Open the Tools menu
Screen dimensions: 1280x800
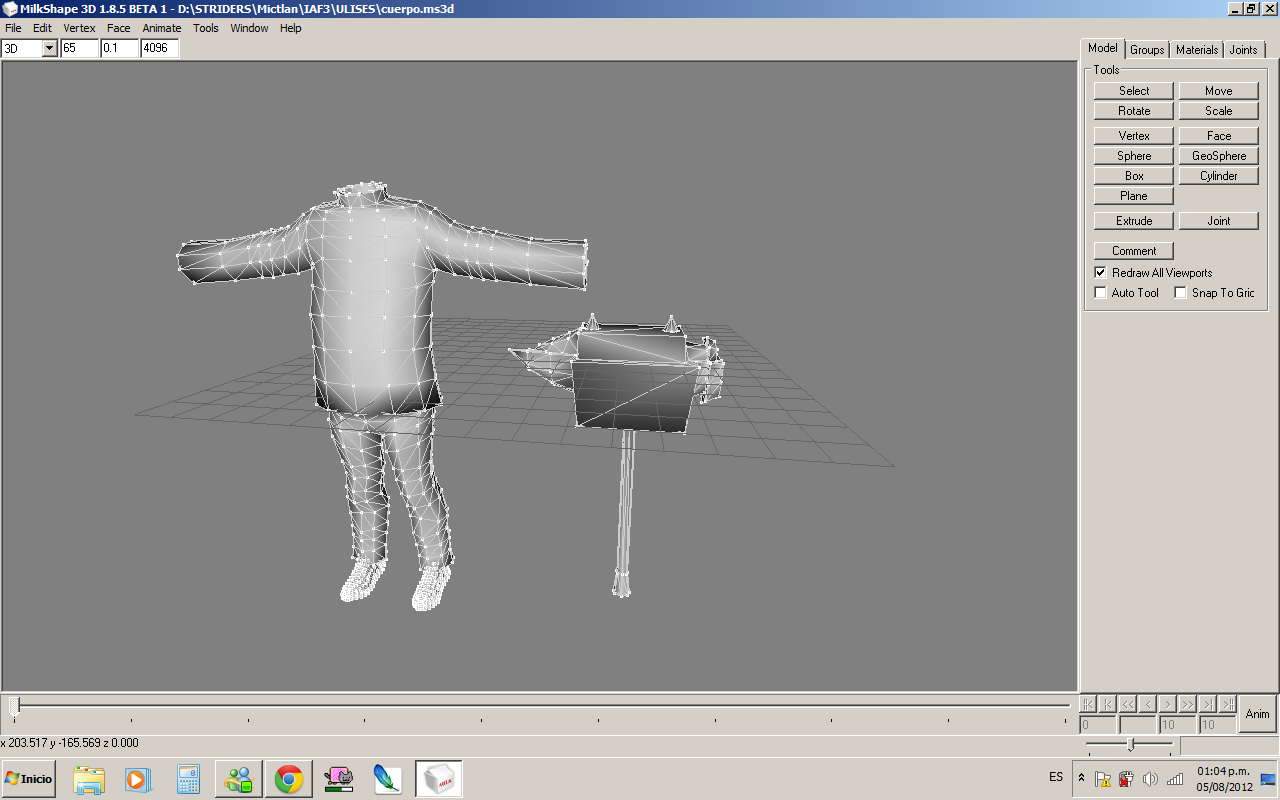(206, 28)
